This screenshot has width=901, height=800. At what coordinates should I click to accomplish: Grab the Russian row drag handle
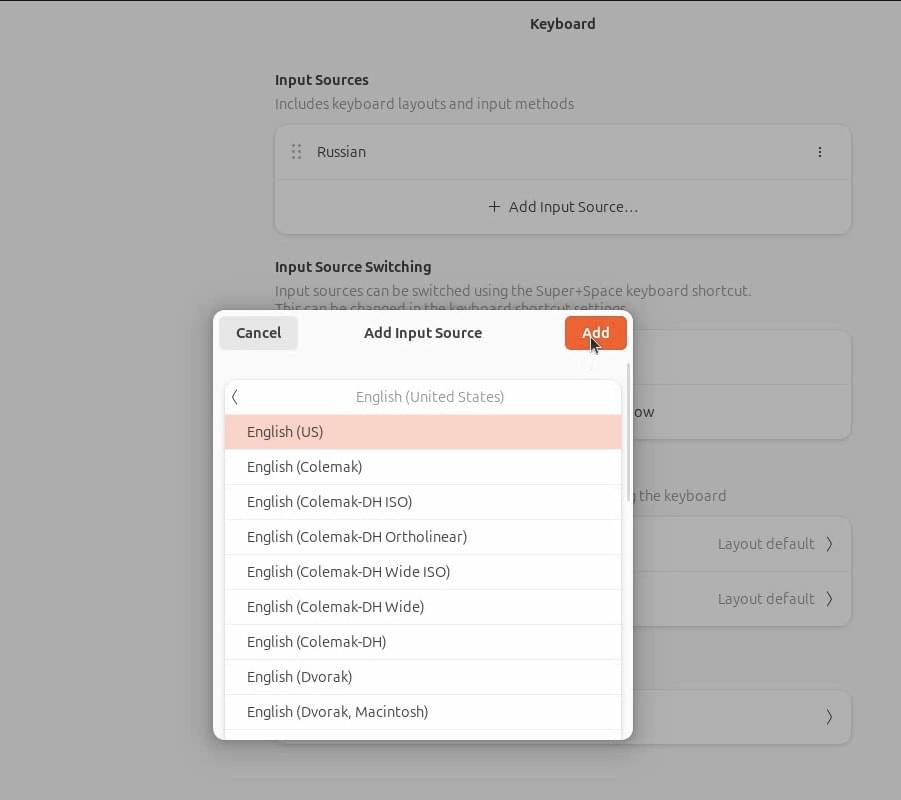[296, 152]
